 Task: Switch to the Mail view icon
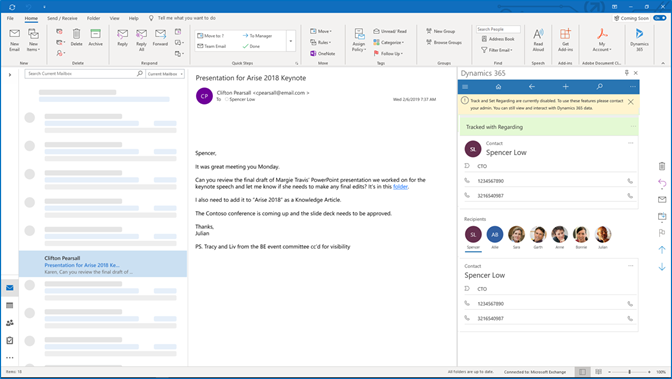coord(10,288)
